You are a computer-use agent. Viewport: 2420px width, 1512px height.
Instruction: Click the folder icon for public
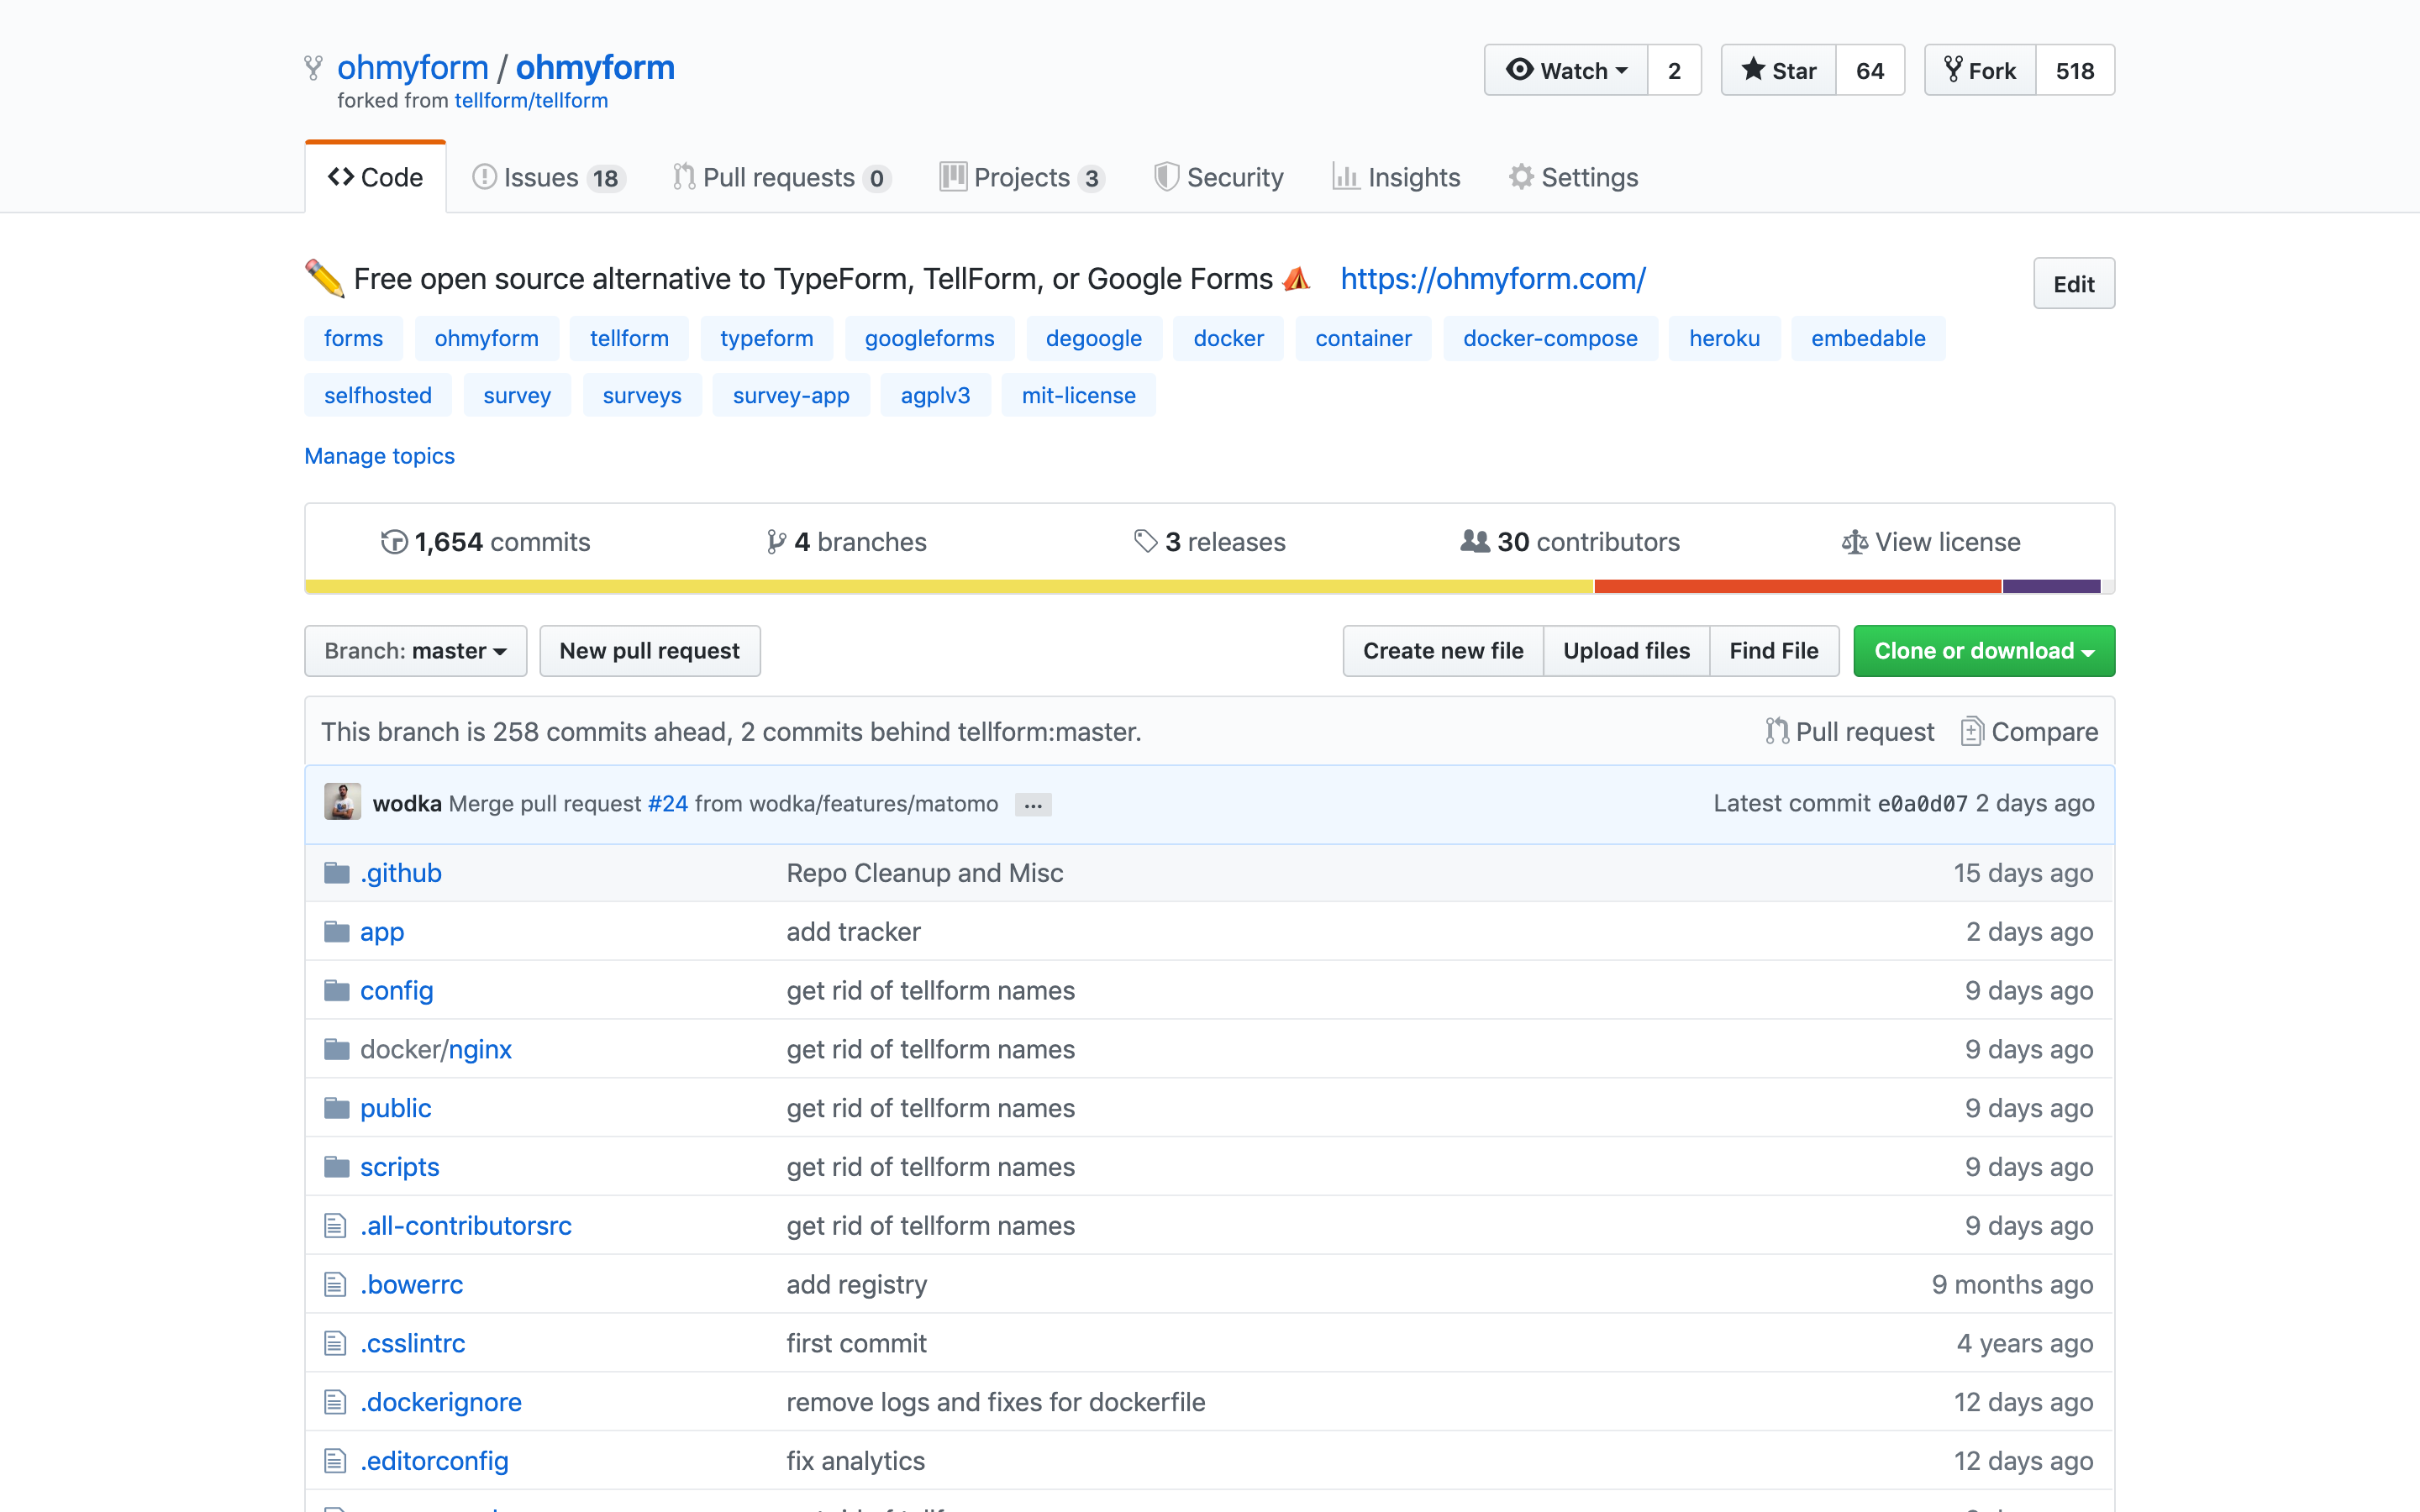(x=337, y=1108)
